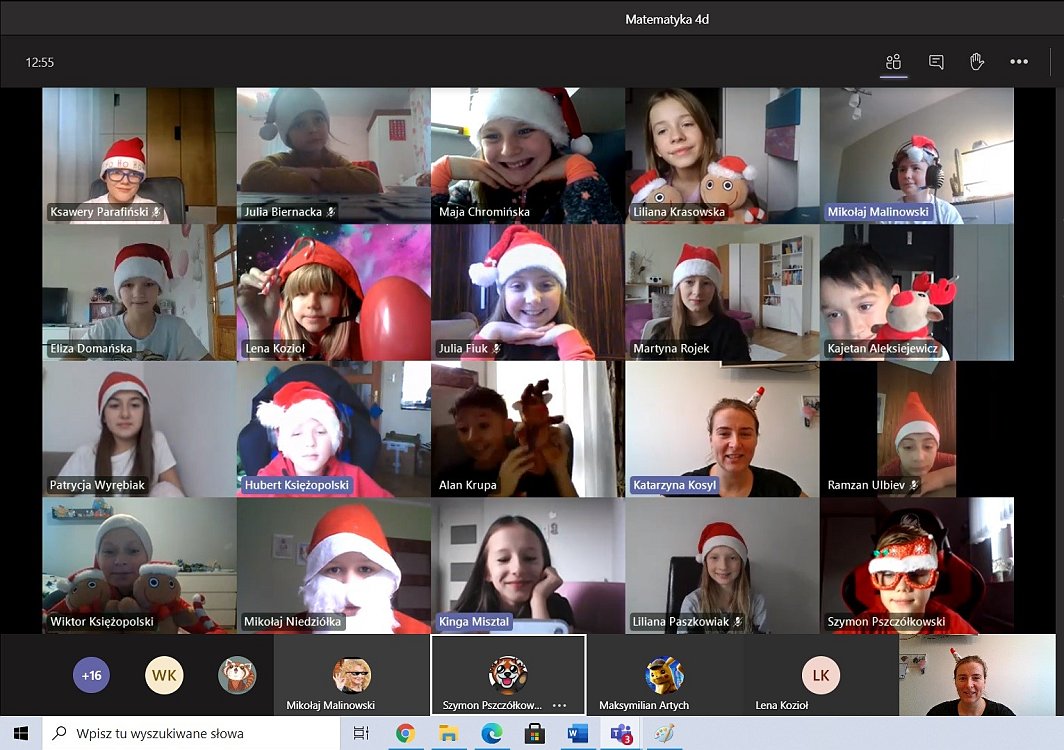Viewport: 1064px width, 750px height.
Task: Switch to Word in the taskbar
Action: (x=578, y=733)
